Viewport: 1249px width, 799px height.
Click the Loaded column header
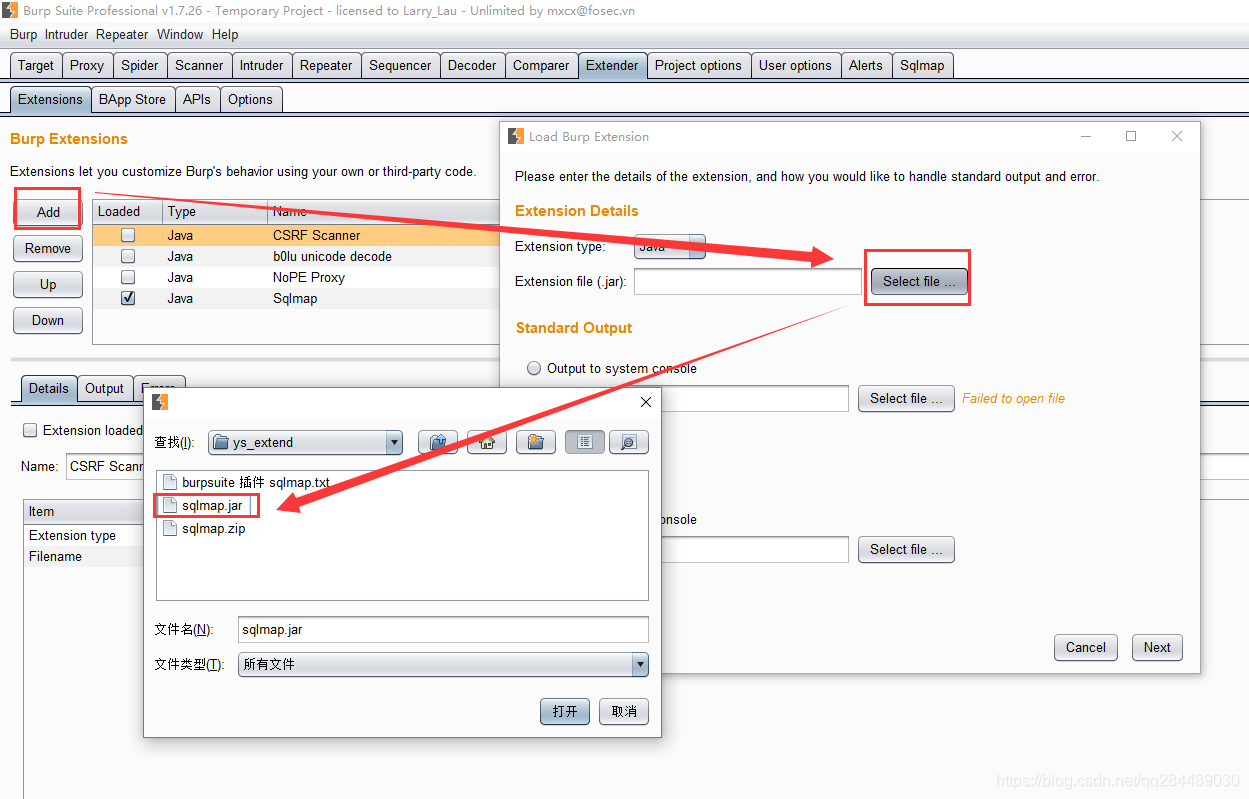click(128, 211)
